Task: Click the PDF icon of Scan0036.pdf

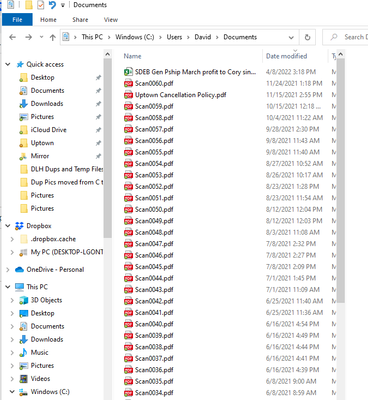Action: point(128,370)
